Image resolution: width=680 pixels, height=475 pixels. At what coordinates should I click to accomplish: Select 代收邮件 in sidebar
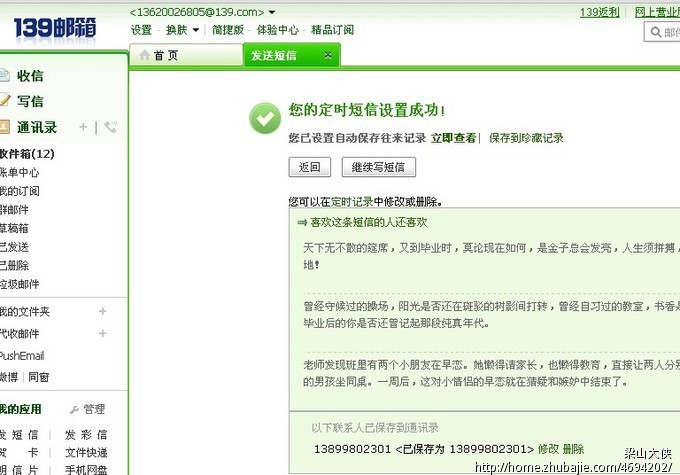tap(20, 334)
